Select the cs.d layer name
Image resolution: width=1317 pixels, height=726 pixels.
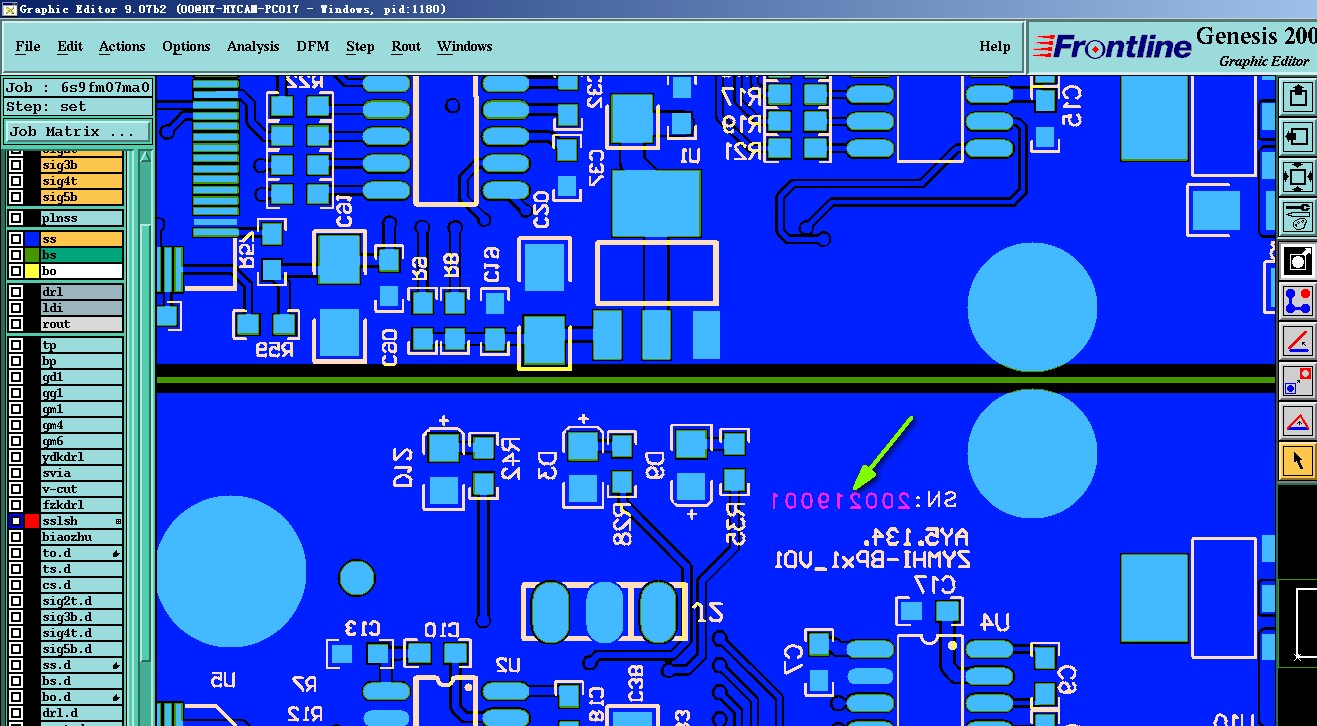coord(82,585)
